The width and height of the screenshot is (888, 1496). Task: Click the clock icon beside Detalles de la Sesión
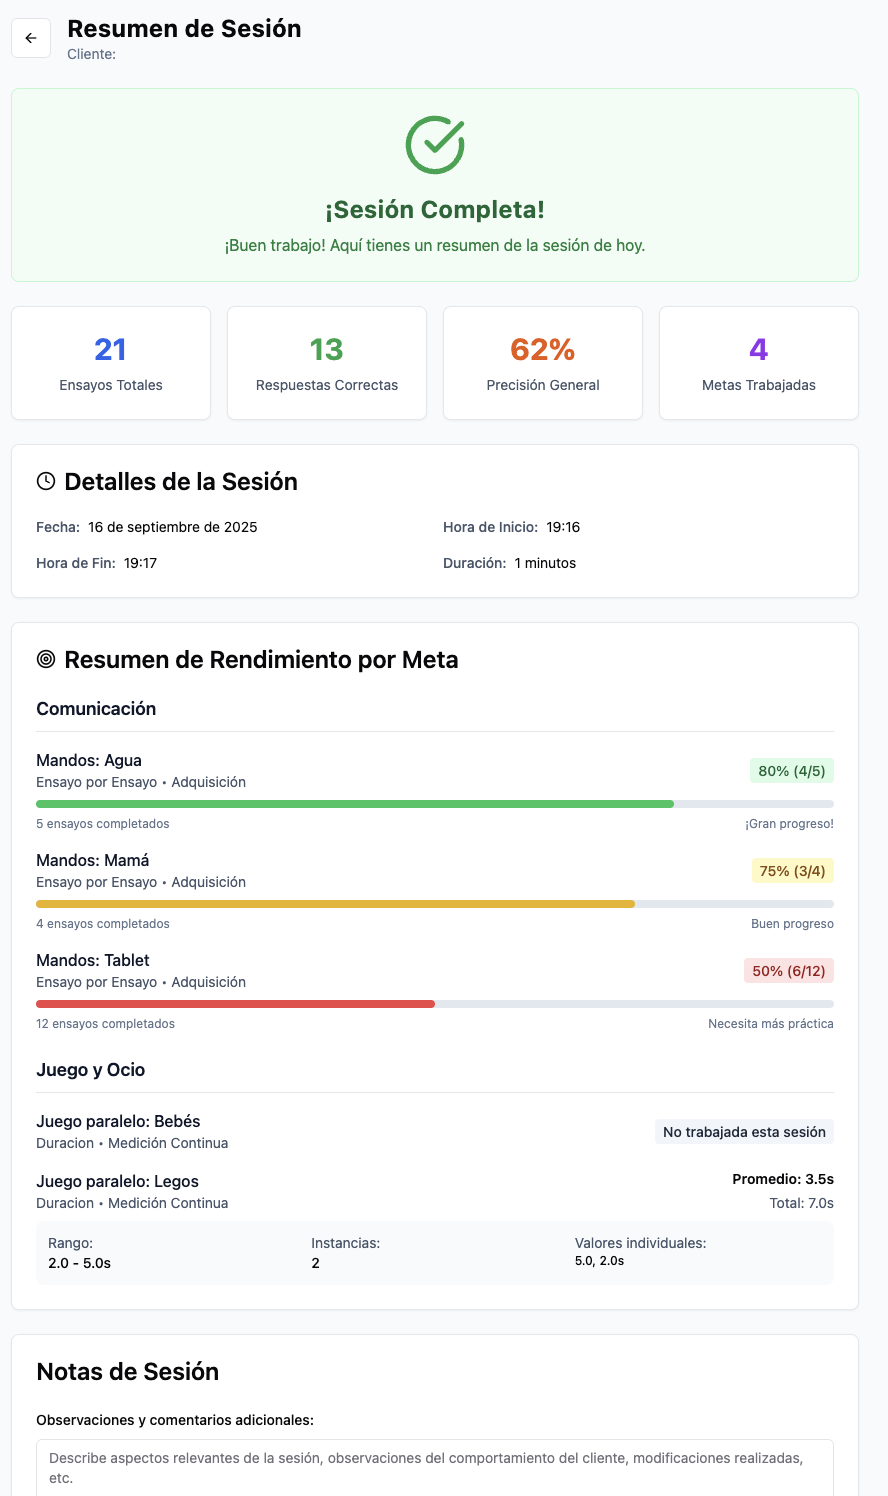pos(46,481)
